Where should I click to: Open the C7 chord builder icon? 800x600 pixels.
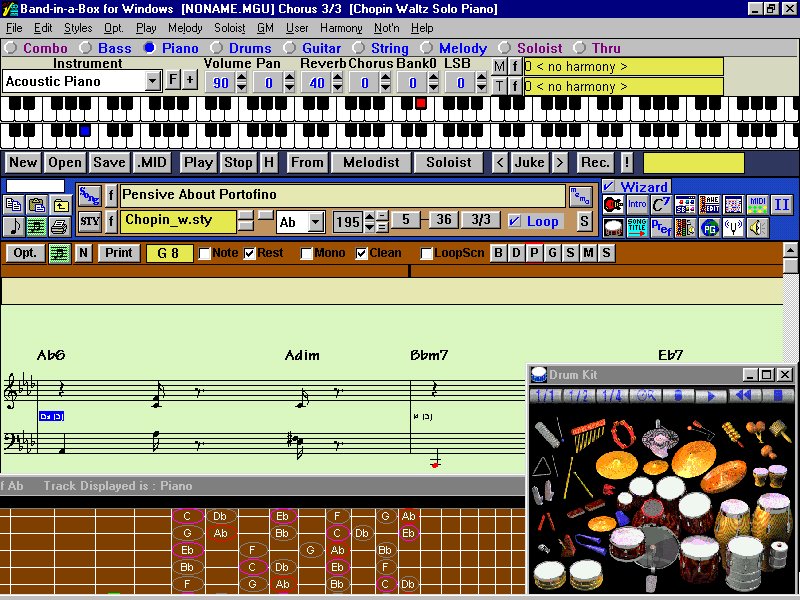661,205
